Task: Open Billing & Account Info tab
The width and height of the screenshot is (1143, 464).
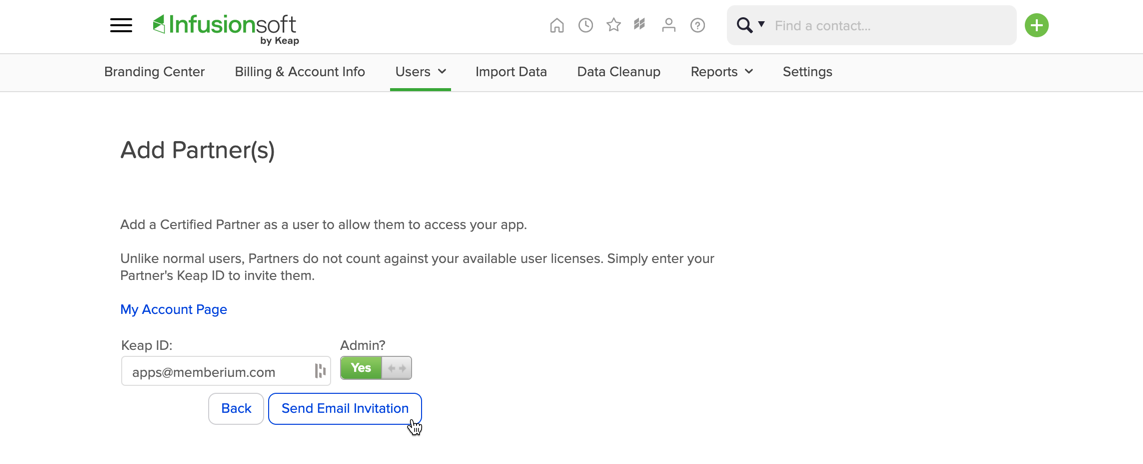Action: tap(300, 72)
